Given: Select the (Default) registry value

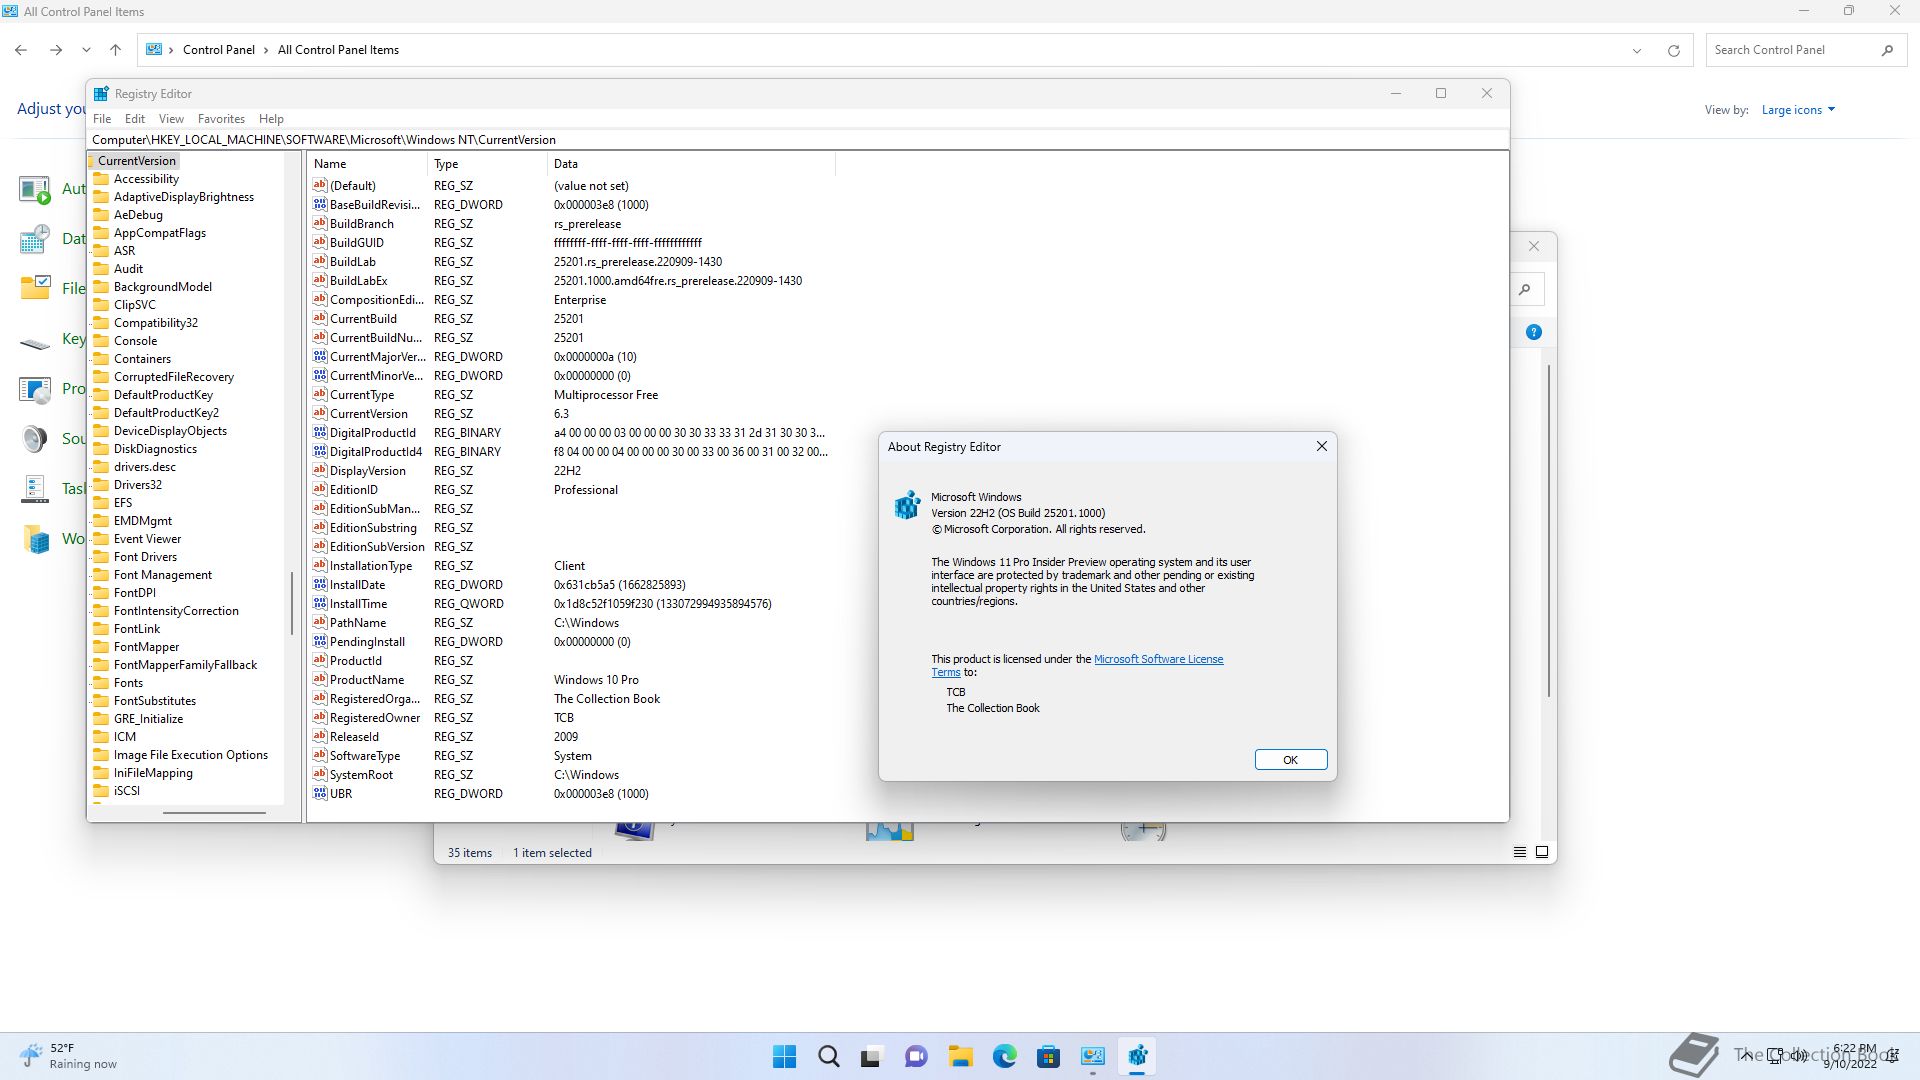Looking at the screenshot, I should point(353,186).
